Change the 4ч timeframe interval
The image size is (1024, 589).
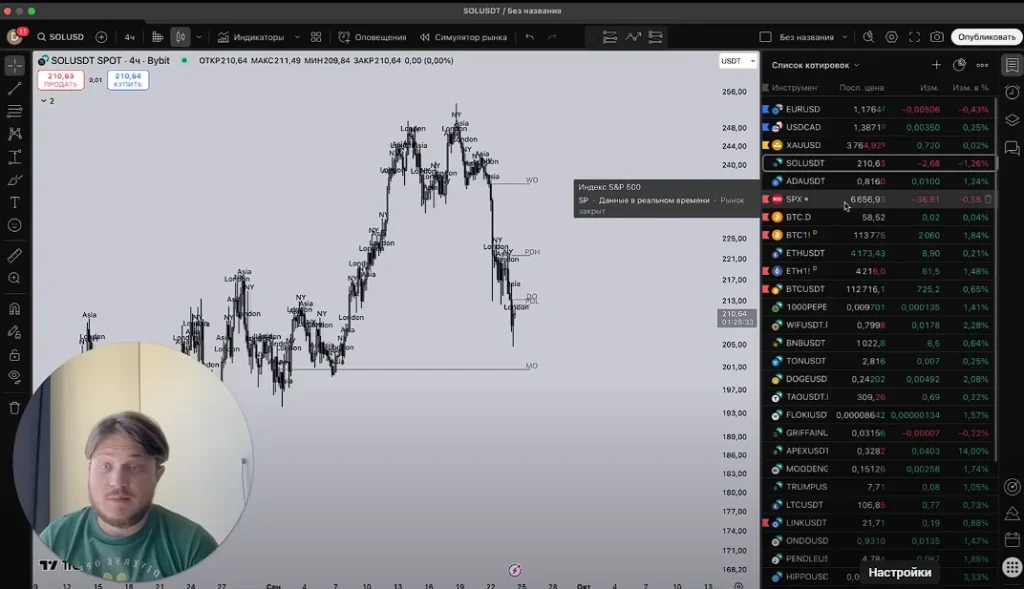tap(129, 37)
